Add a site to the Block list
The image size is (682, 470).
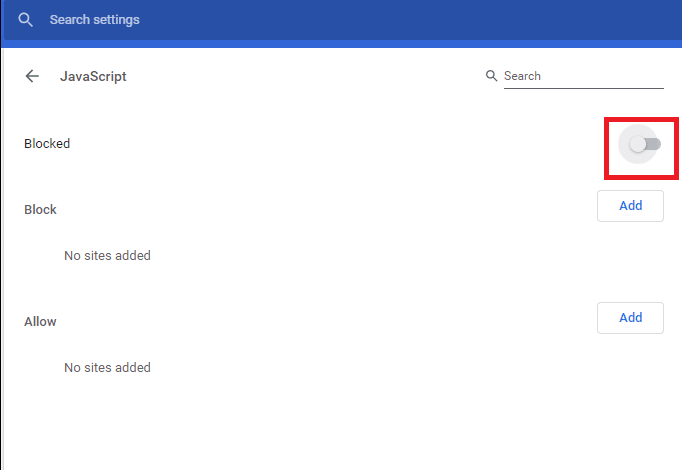[630, 206]
